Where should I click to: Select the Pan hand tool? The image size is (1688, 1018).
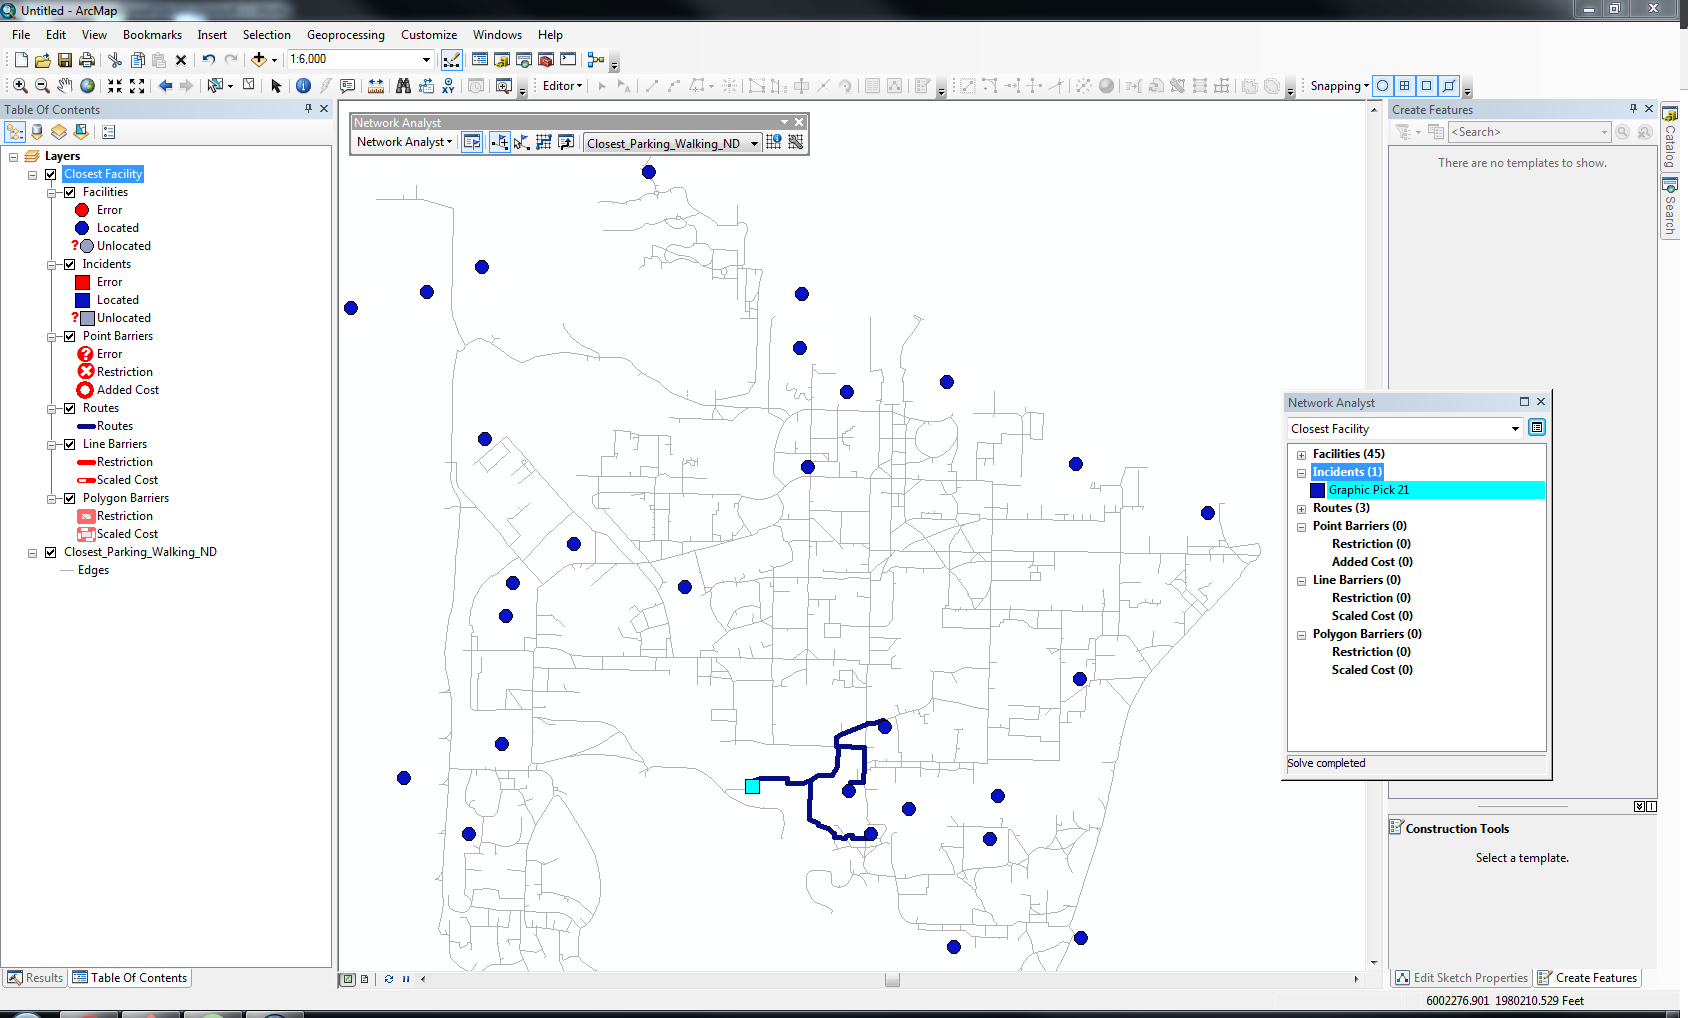pyautogui.click(x=64, y=86)
